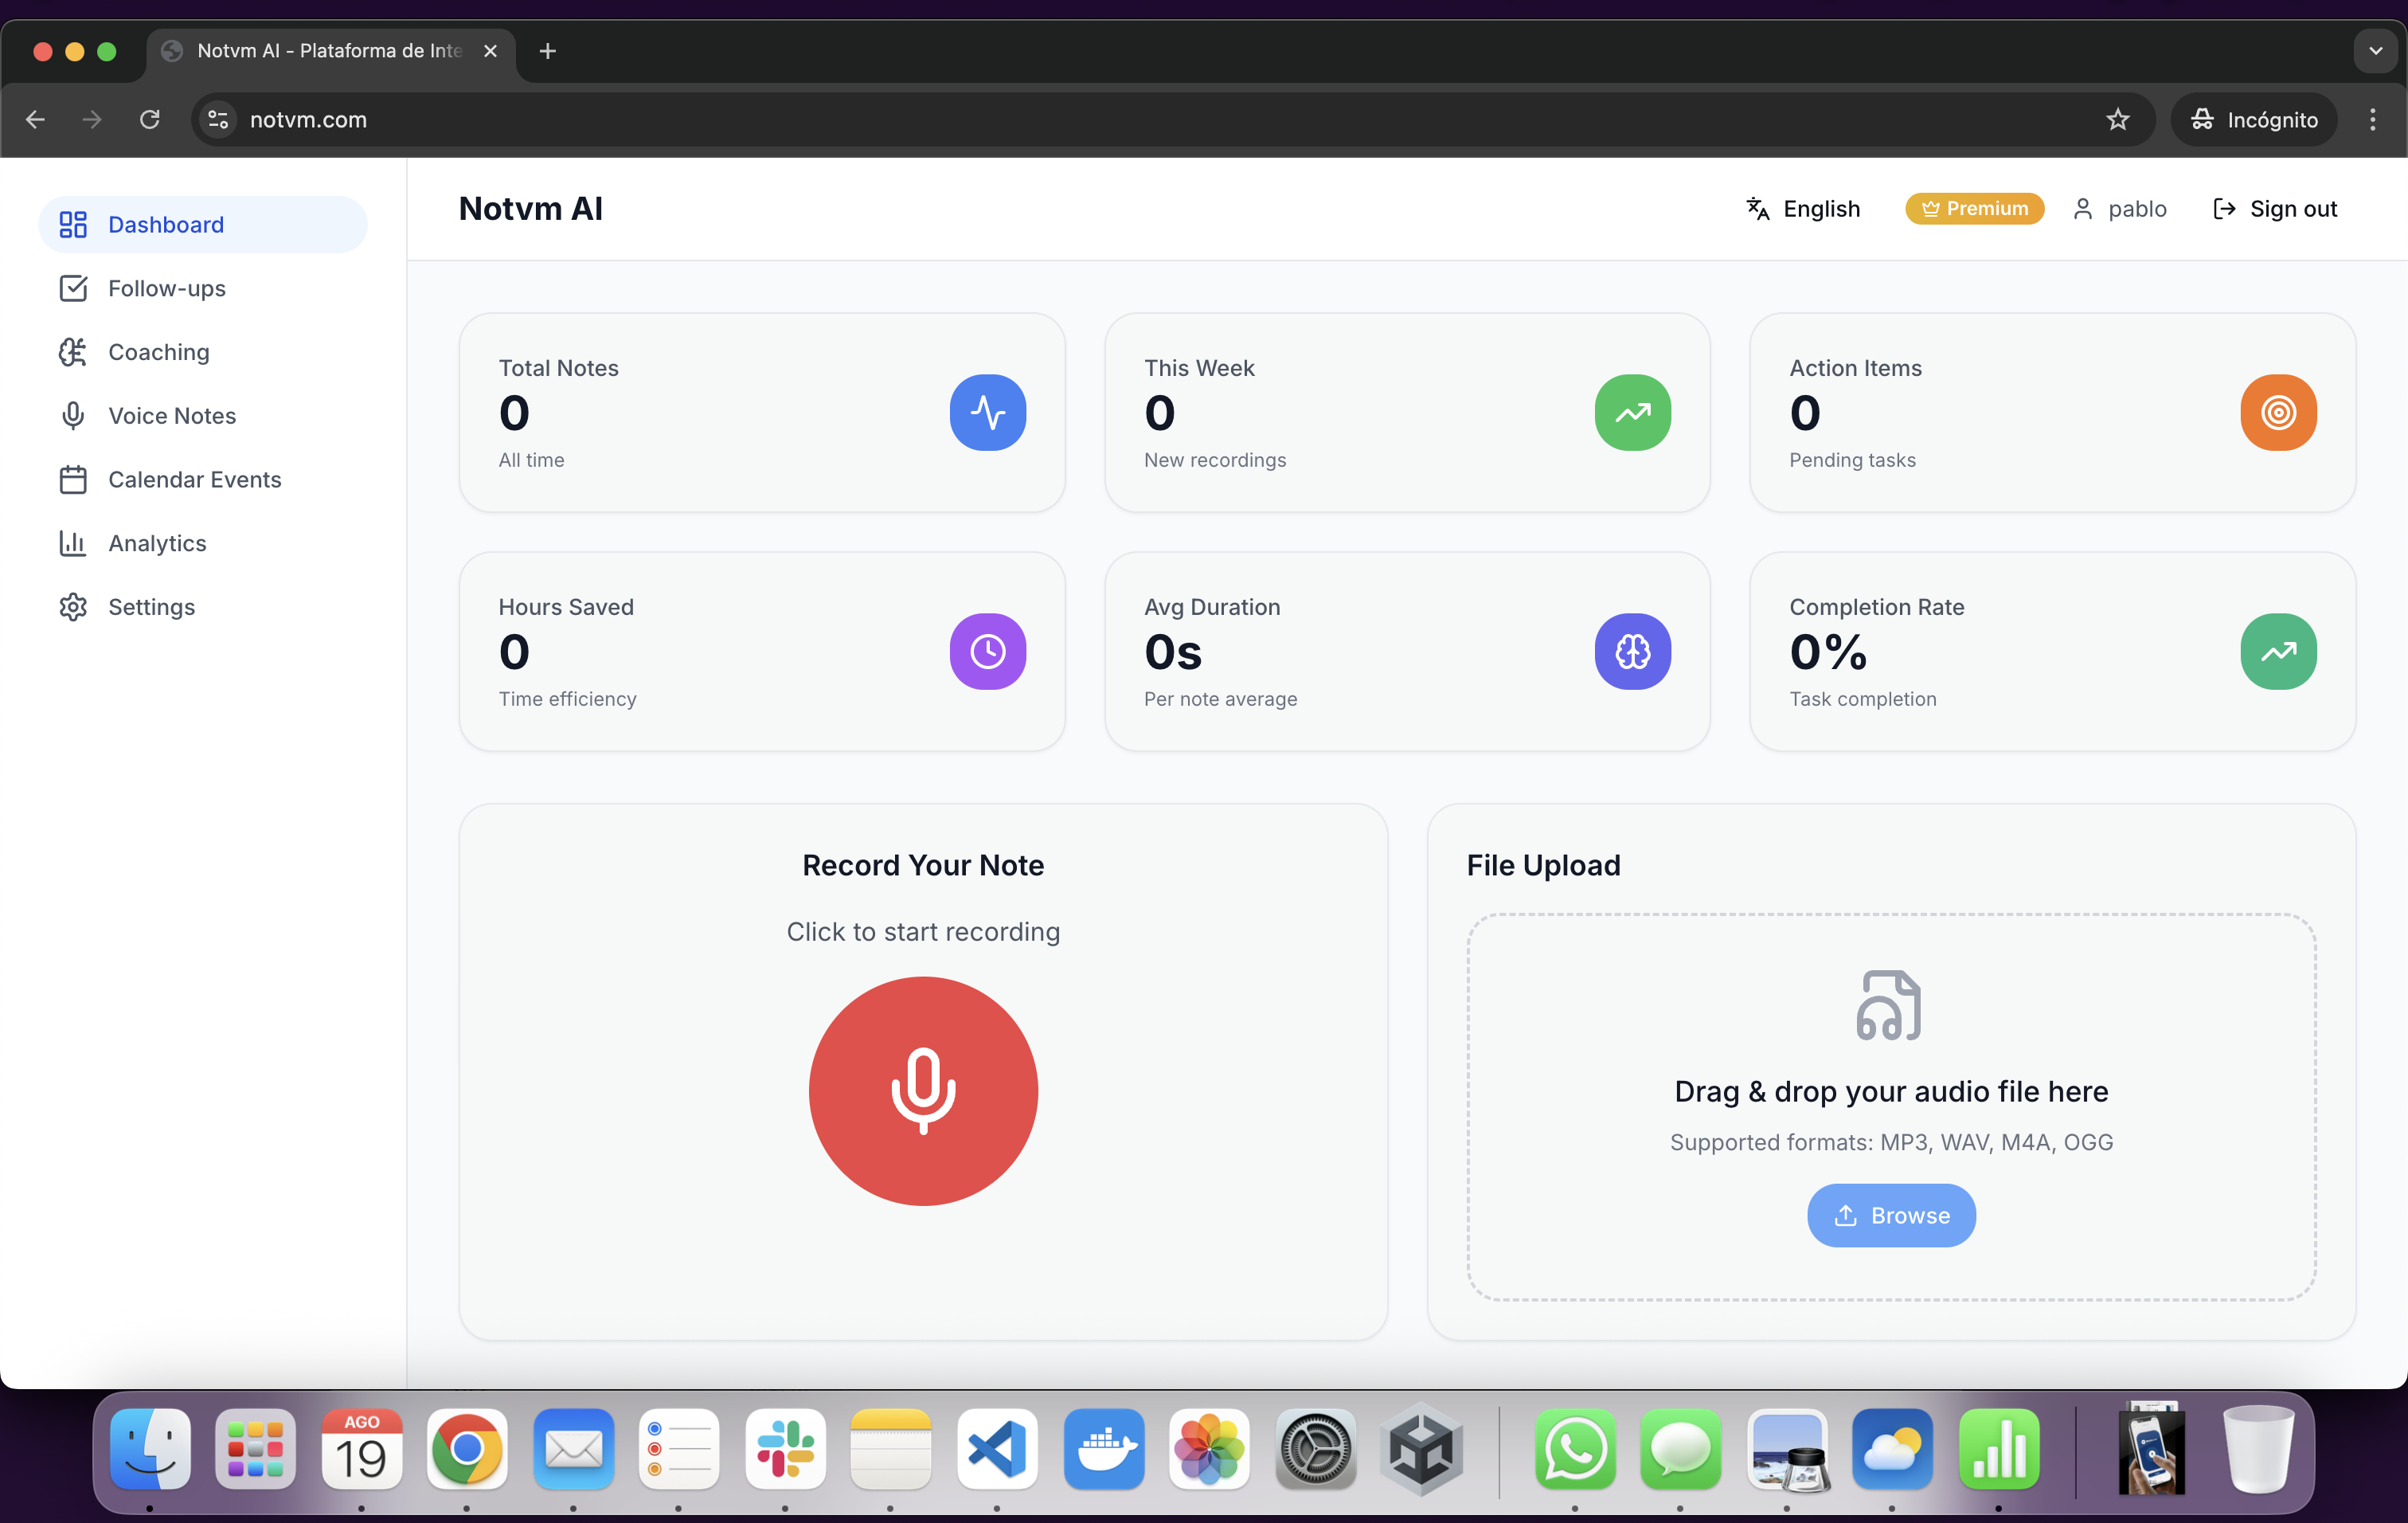The image size is (2408, 1523).
Task: Open Docker from the Dock
Action: pos(1103,1449)
